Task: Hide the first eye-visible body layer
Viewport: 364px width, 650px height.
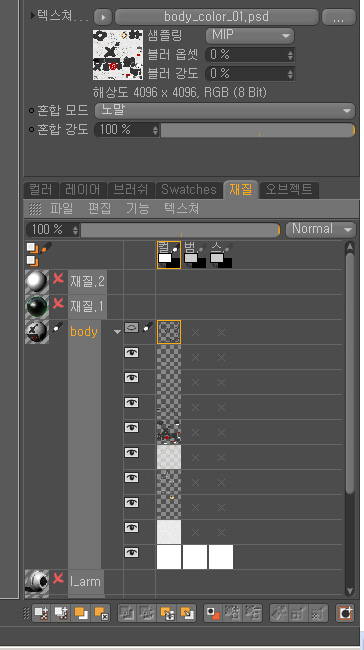Action: pos(131,353)
